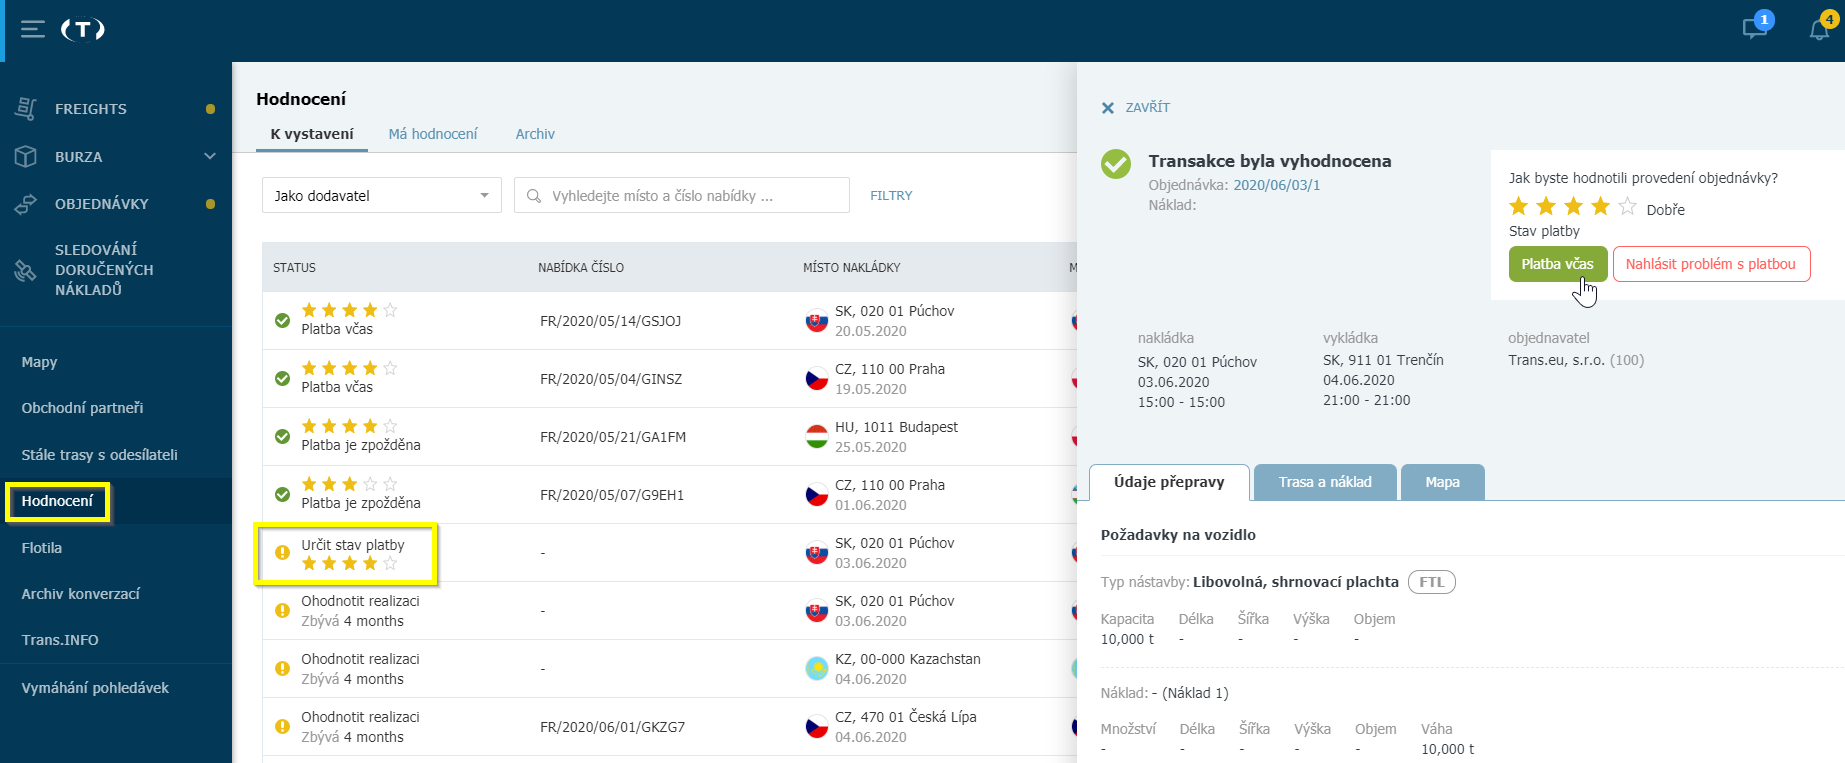1845x763 pixels.
Task: Click warning status icon of Určit stav platby row
Action: [x=283, y=553]
